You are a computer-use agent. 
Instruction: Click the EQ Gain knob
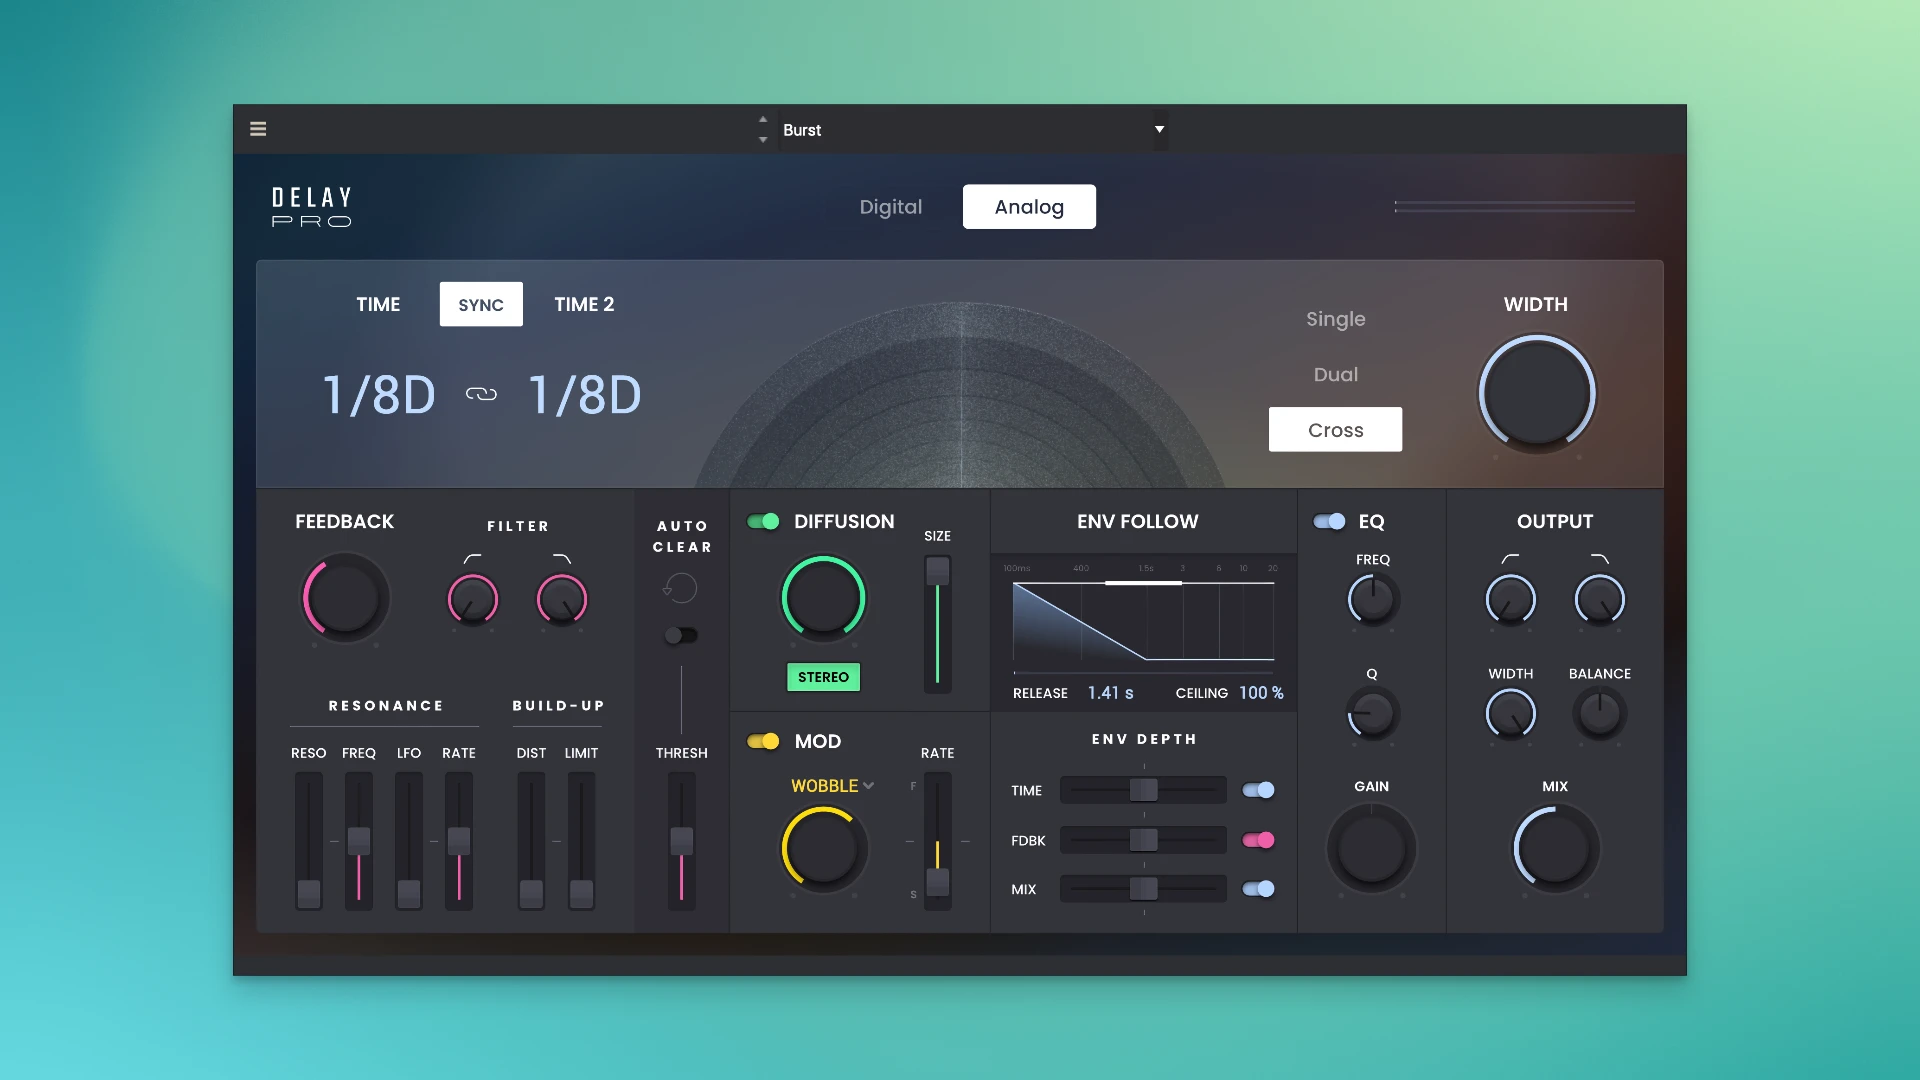click(1371, 847)
